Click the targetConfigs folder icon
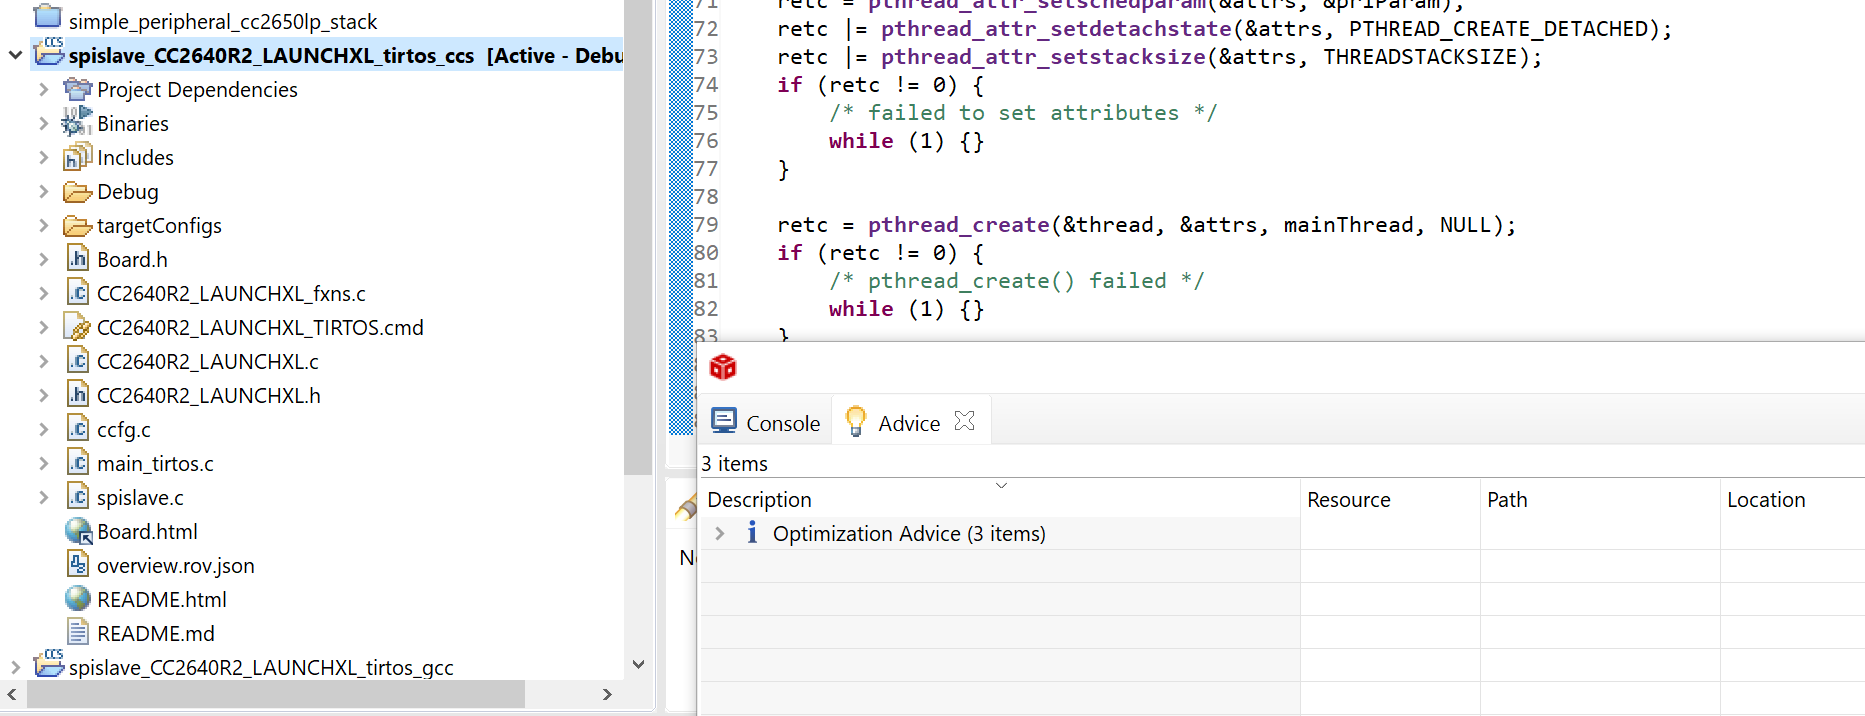The width and height of the screenshot is (1865, 716). pyautogui.click(x=77, y=225)
